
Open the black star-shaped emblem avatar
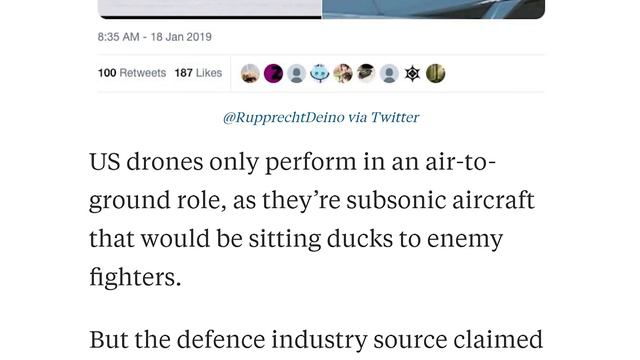click(x=412, y=73)
